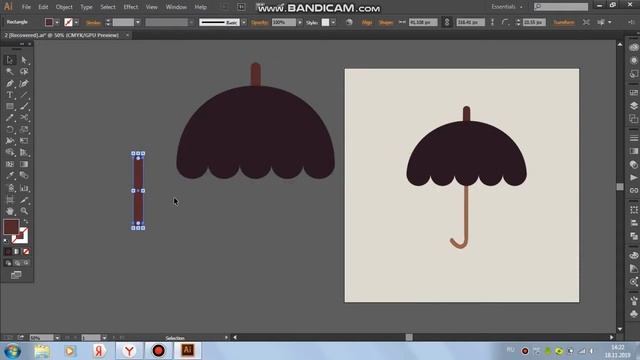Select the Artboard tool

[10, 200]
